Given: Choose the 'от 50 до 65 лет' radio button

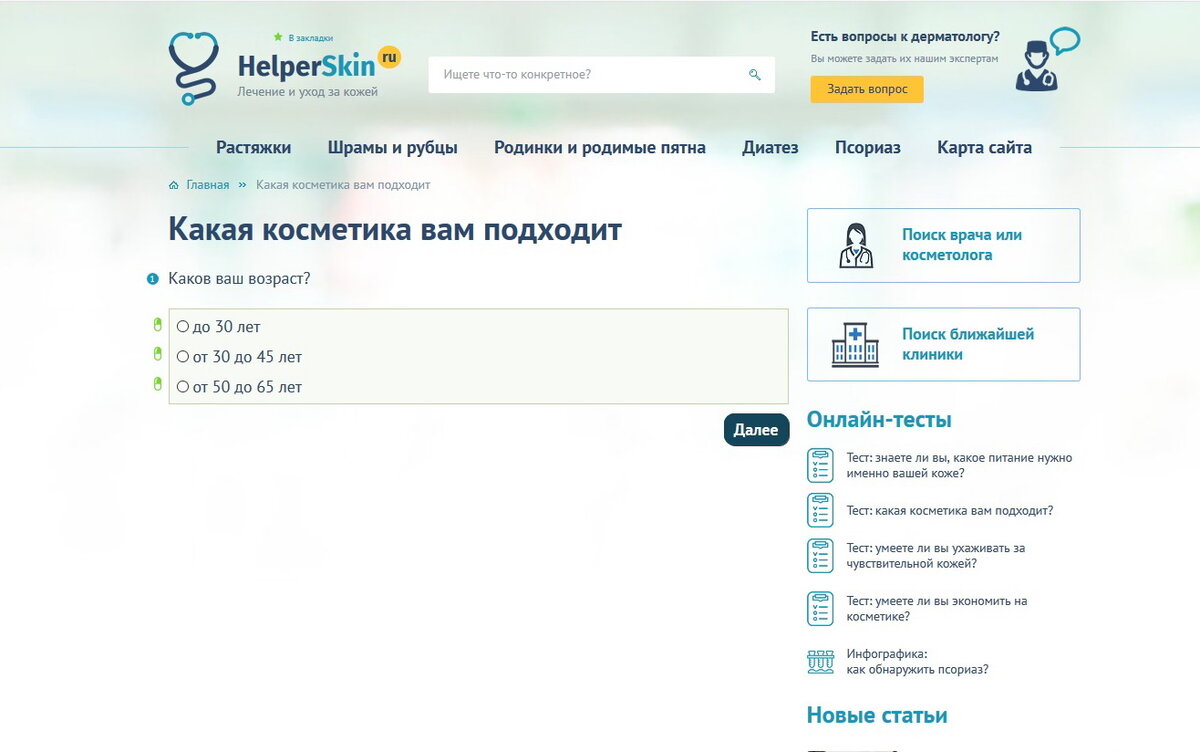Looking at the screenshot, I should (x=183, y=386).
